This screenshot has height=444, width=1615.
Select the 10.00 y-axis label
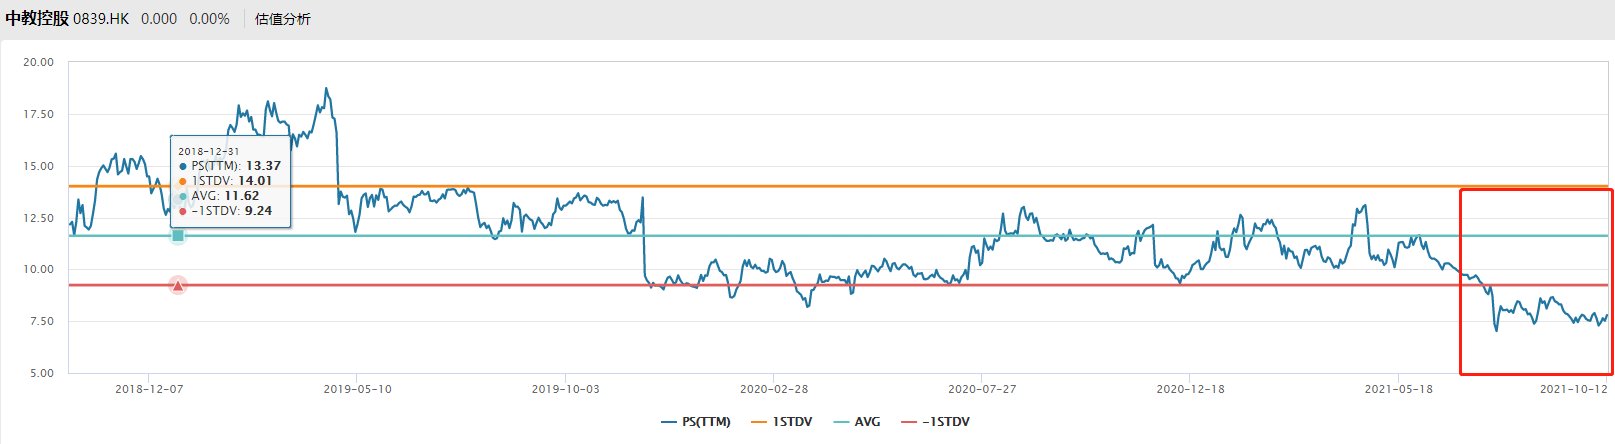39,269
